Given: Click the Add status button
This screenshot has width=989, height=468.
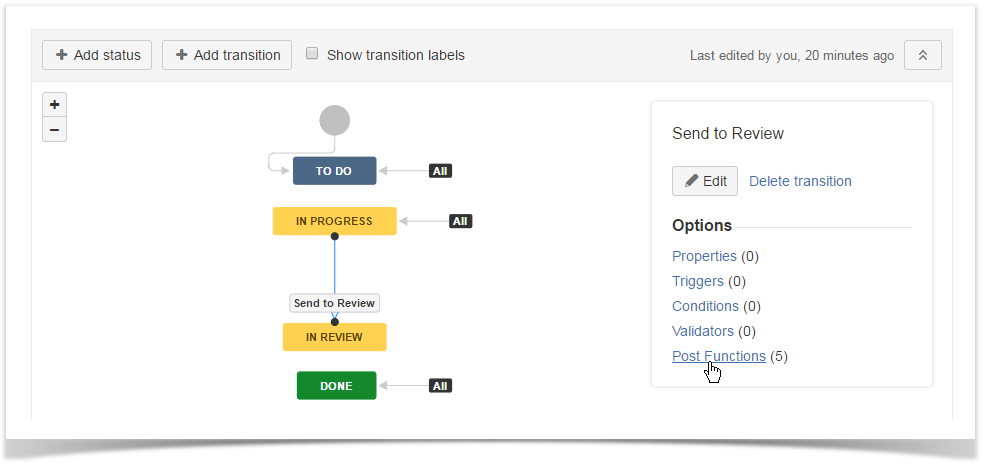Looking at the screenshot, I should [x=97, y=55].
